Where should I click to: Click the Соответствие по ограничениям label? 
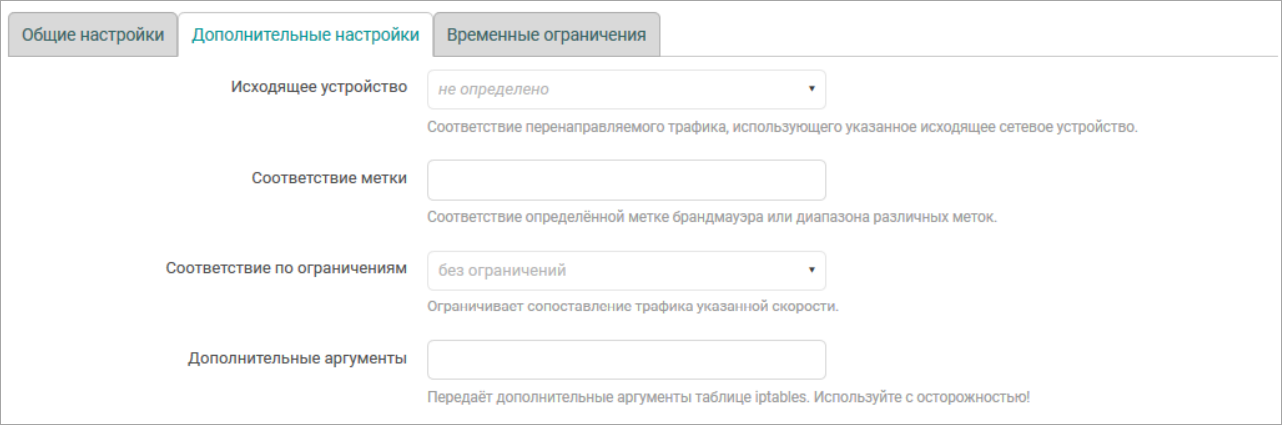tap(286, 268)
